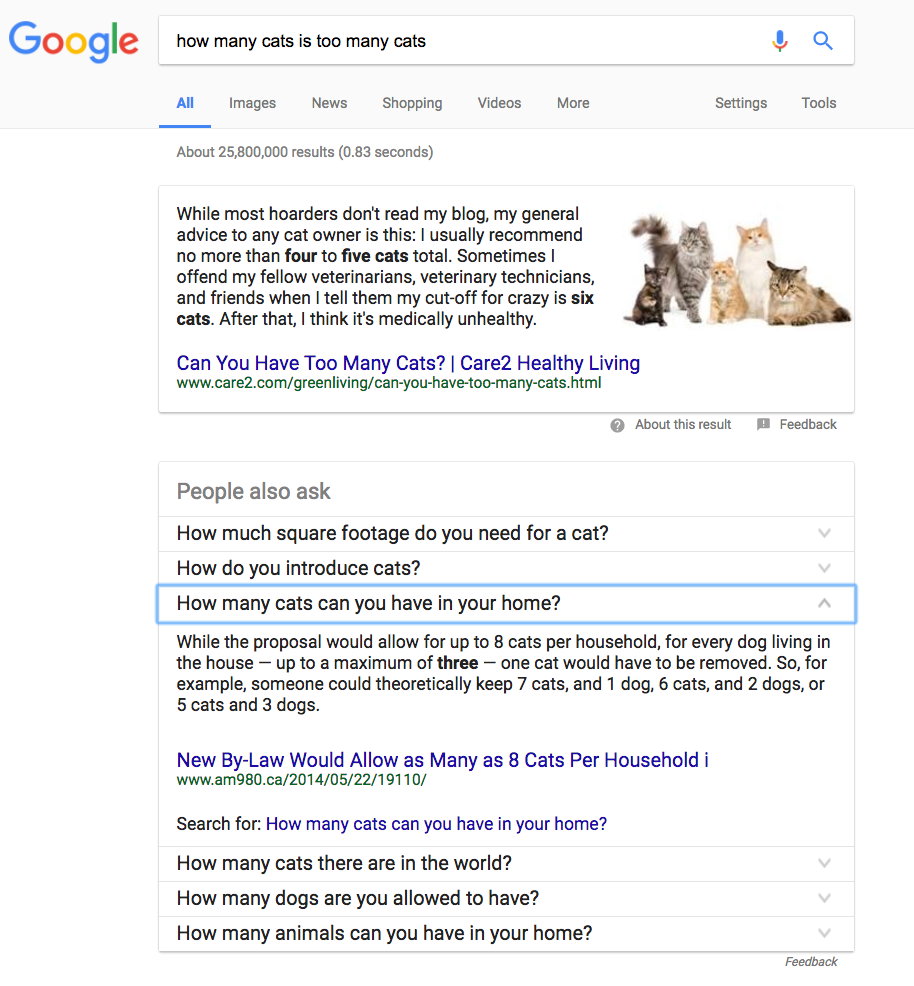Click the Google logo
This screenshot has height=986, width=914.
74,41
